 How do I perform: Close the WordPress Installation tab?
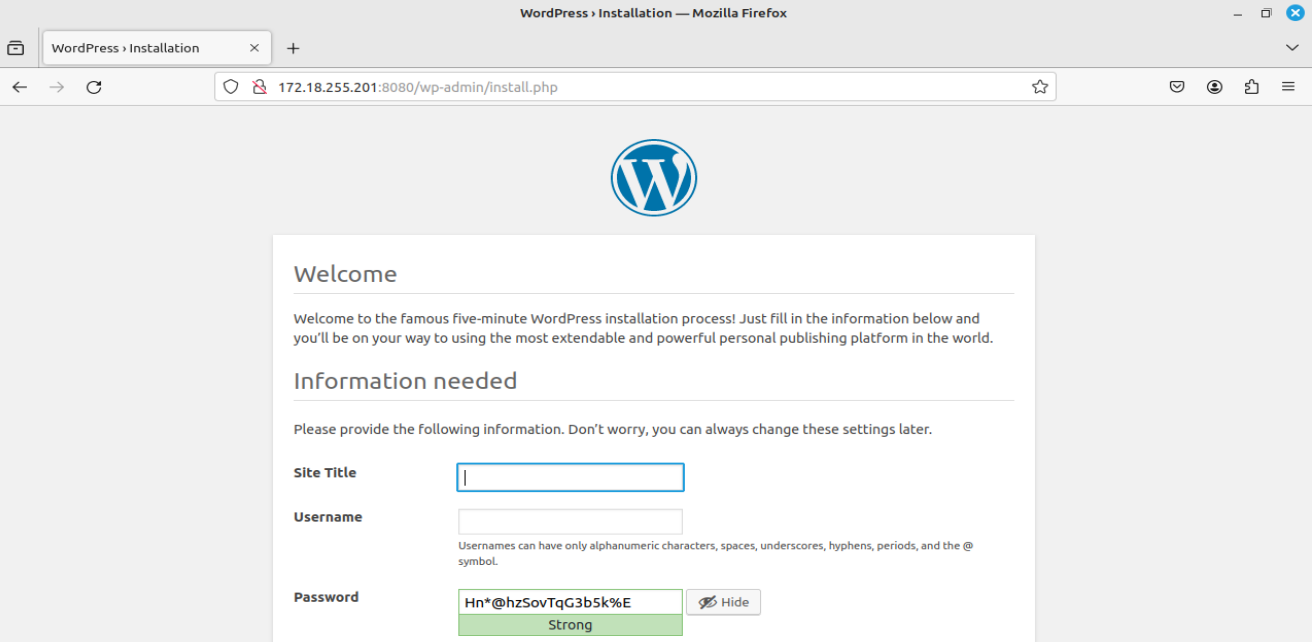(254, 48)
